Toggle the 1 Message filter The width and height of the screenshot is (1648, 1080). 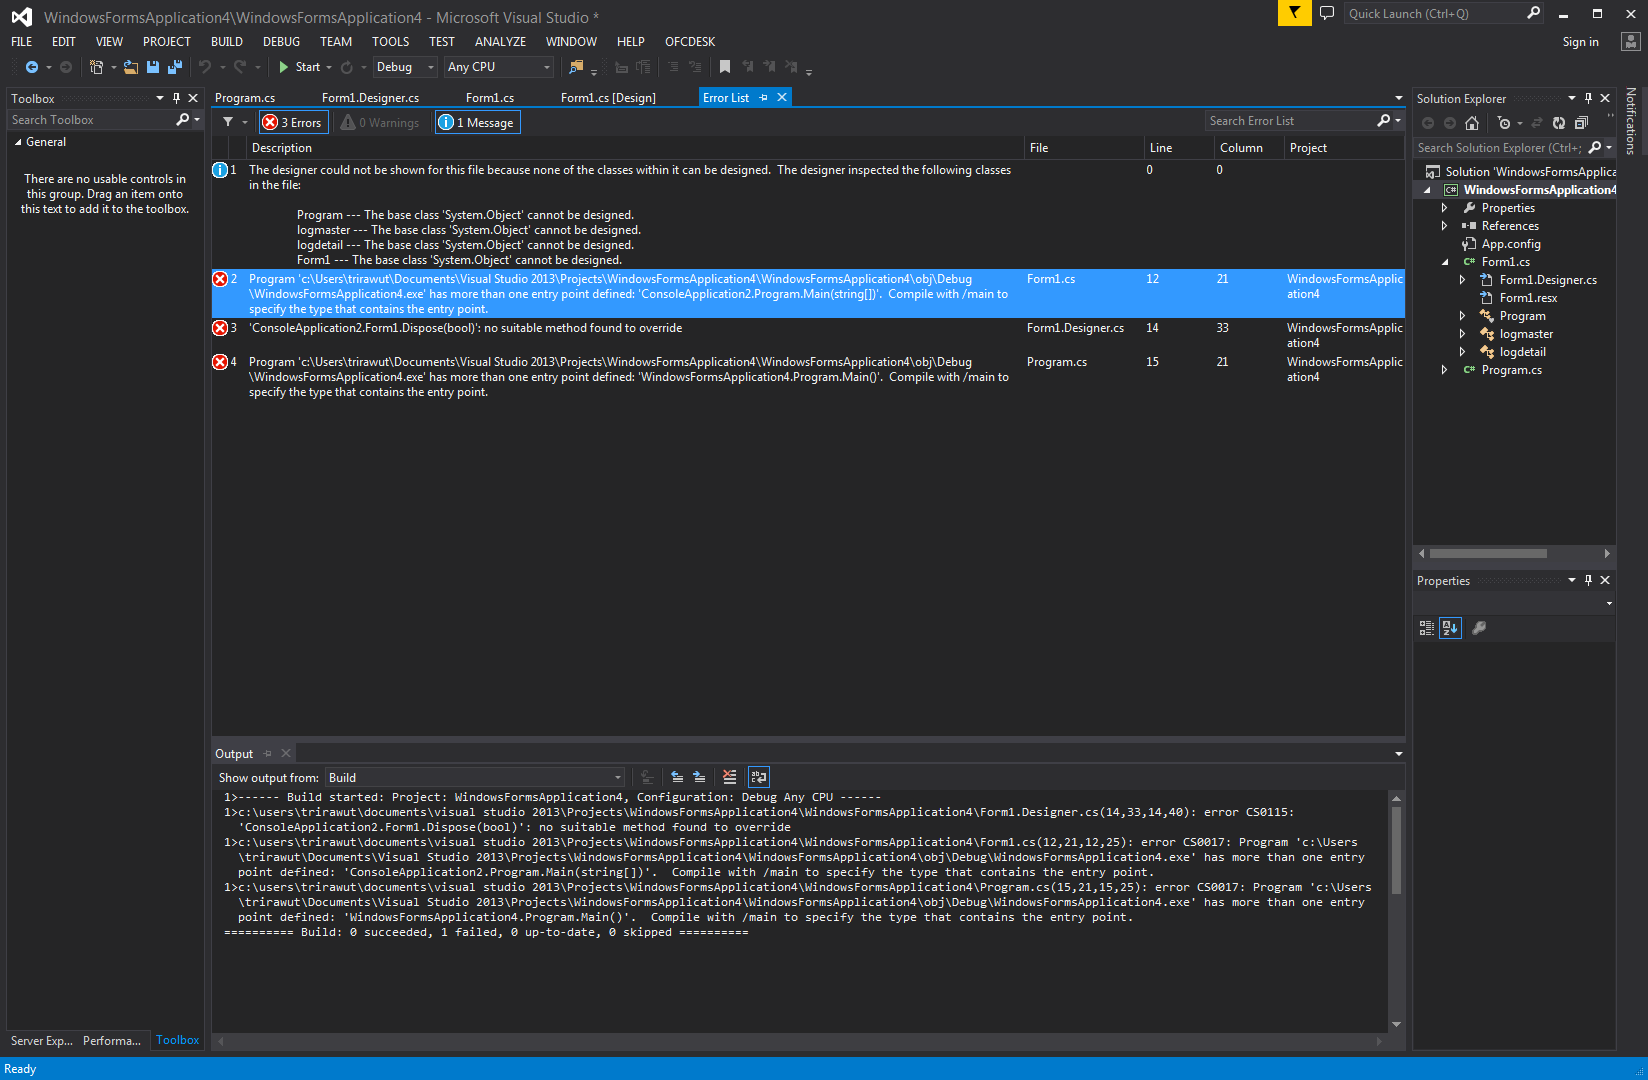coord(477,122)
